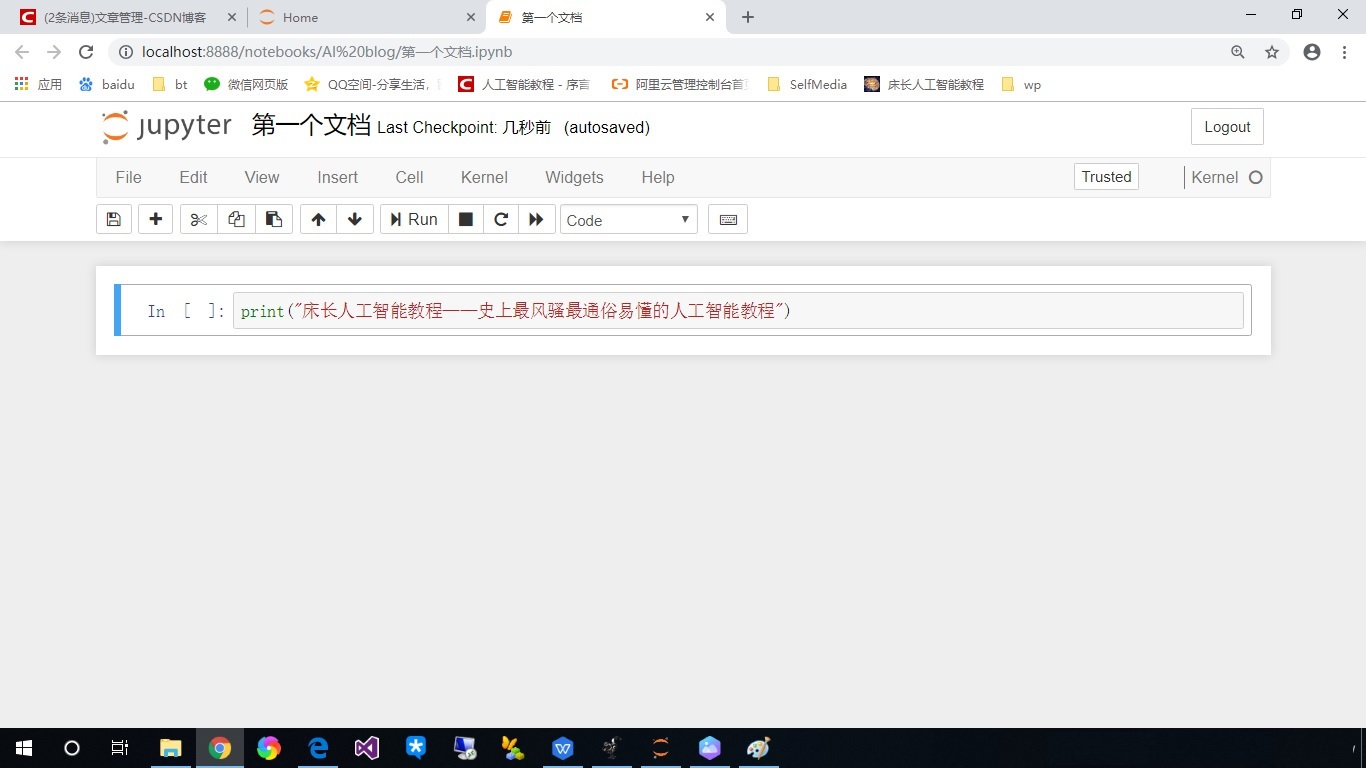Click the address bar URL
Screen dimensions: 1366x768
click(x=327, y=52)
